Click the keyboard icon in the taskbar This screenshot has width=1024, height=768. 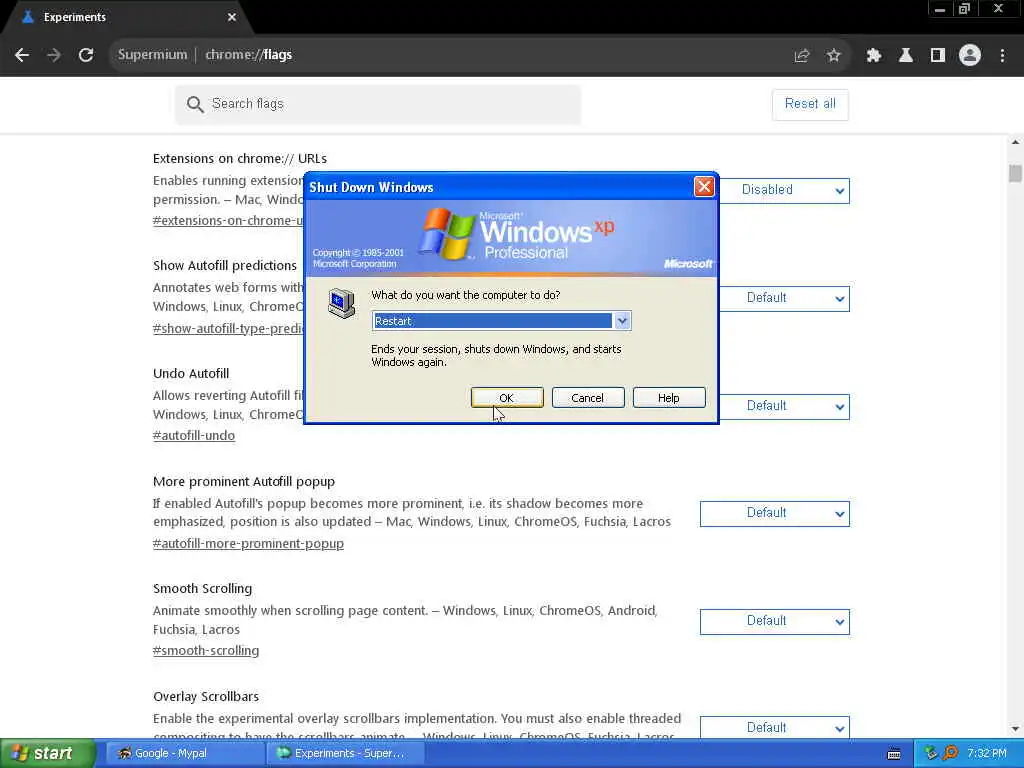point(894,754)
